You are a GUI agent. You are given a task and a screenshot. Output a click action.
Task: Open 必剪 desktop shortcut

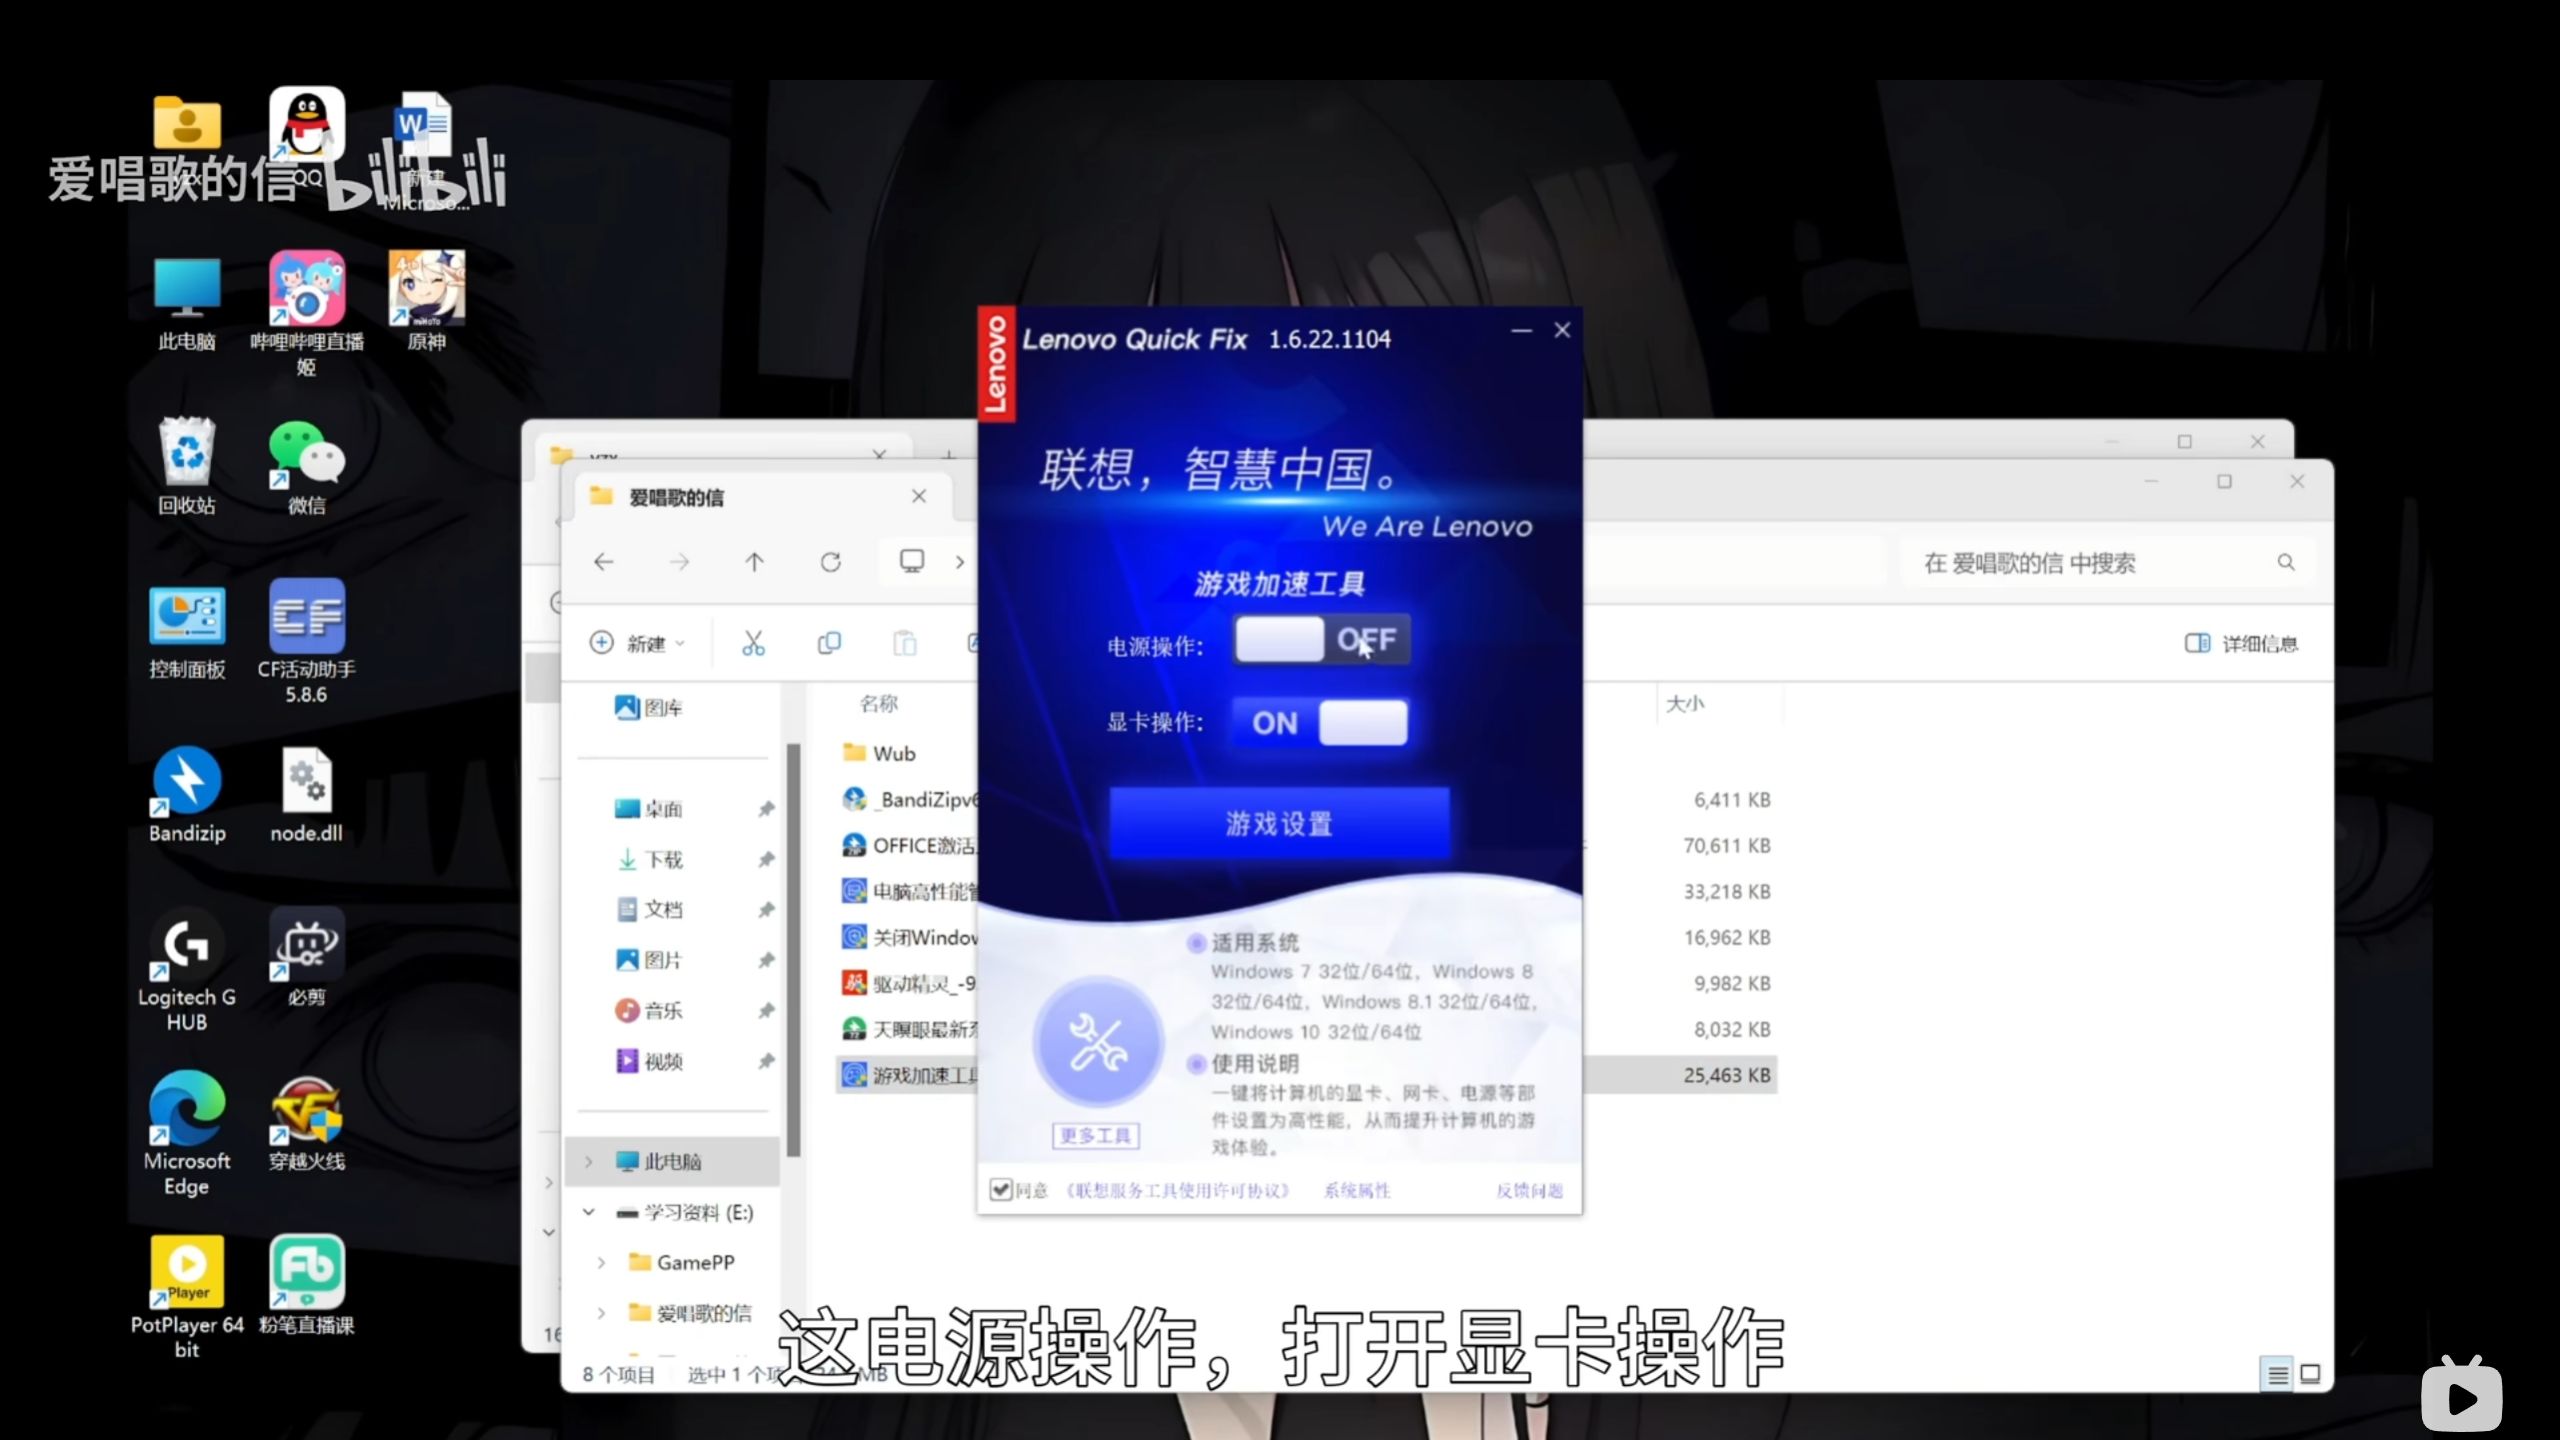point(307,958)
